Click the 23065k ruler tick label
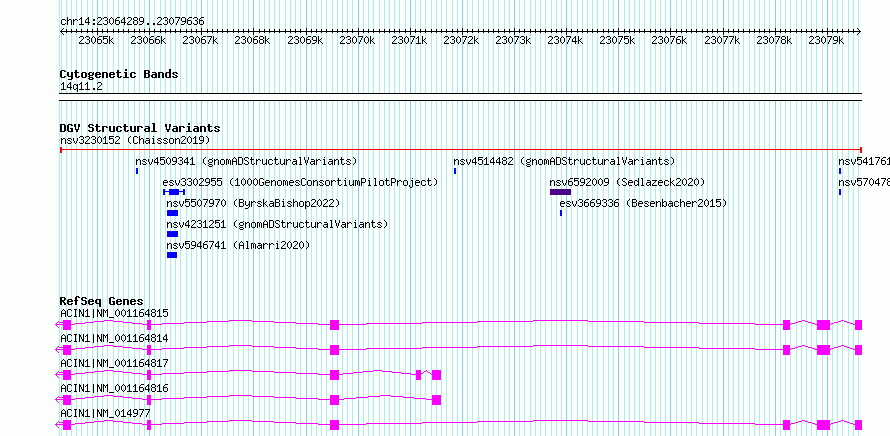The image size is (890, 436). pyautogui.click(x=96, y=40)
